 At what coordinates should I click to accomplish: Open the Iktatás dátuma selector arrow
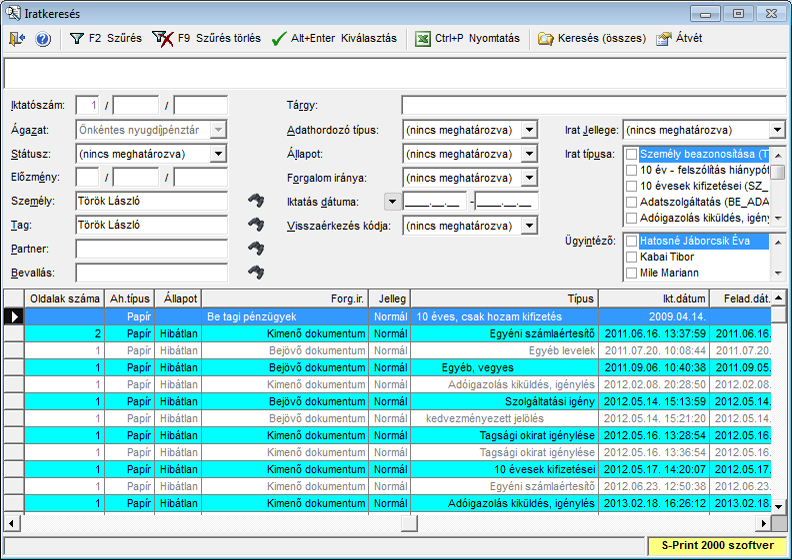click(392, 202)
